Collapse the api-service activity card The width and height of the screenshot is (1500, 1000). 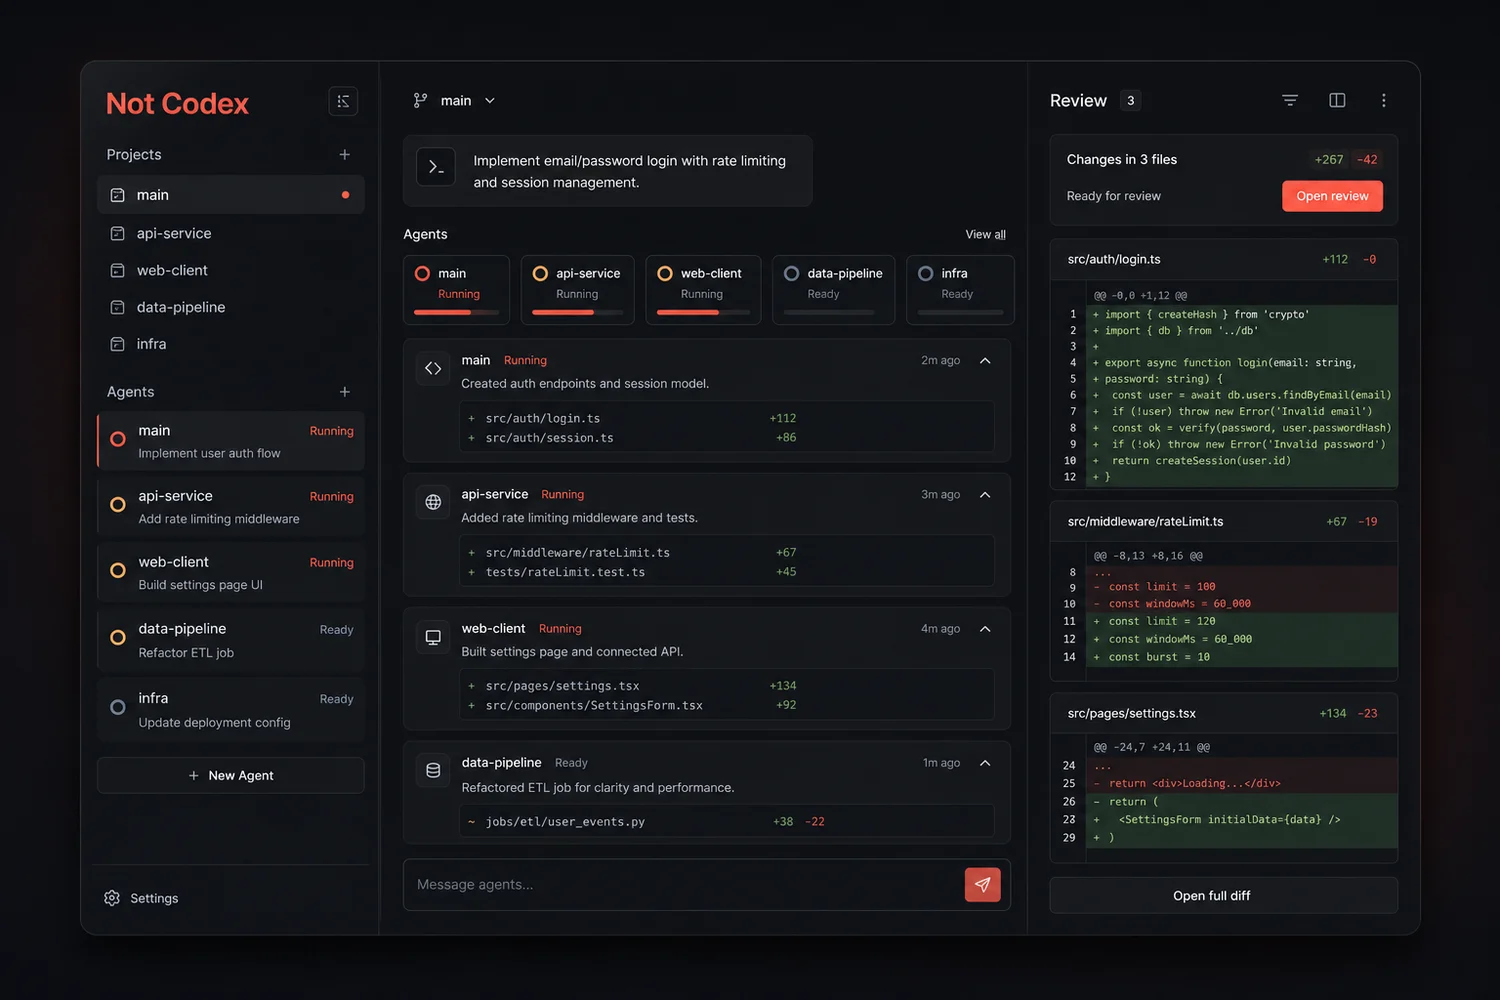point(985,495)
